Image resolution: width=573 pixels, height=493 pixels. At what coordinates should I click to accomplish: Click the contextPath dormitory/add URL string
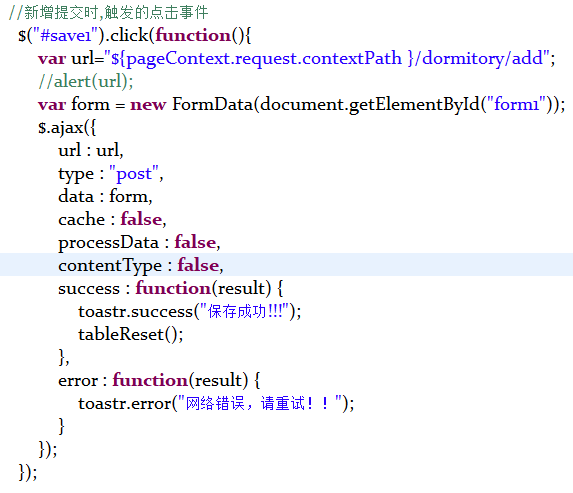point(327,58)
